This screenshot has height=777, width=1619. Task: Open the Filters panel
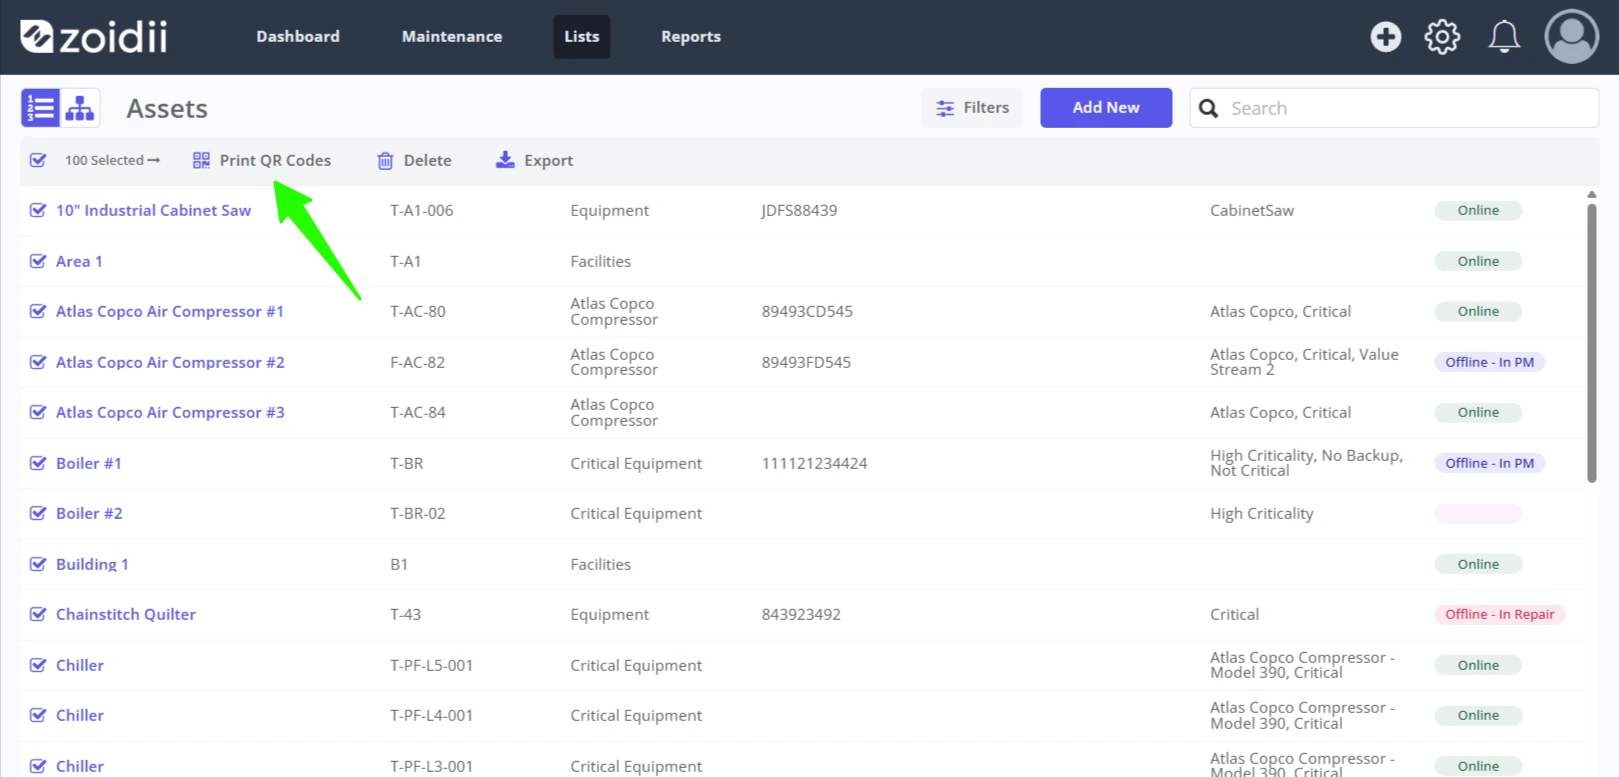click(972, 108)
